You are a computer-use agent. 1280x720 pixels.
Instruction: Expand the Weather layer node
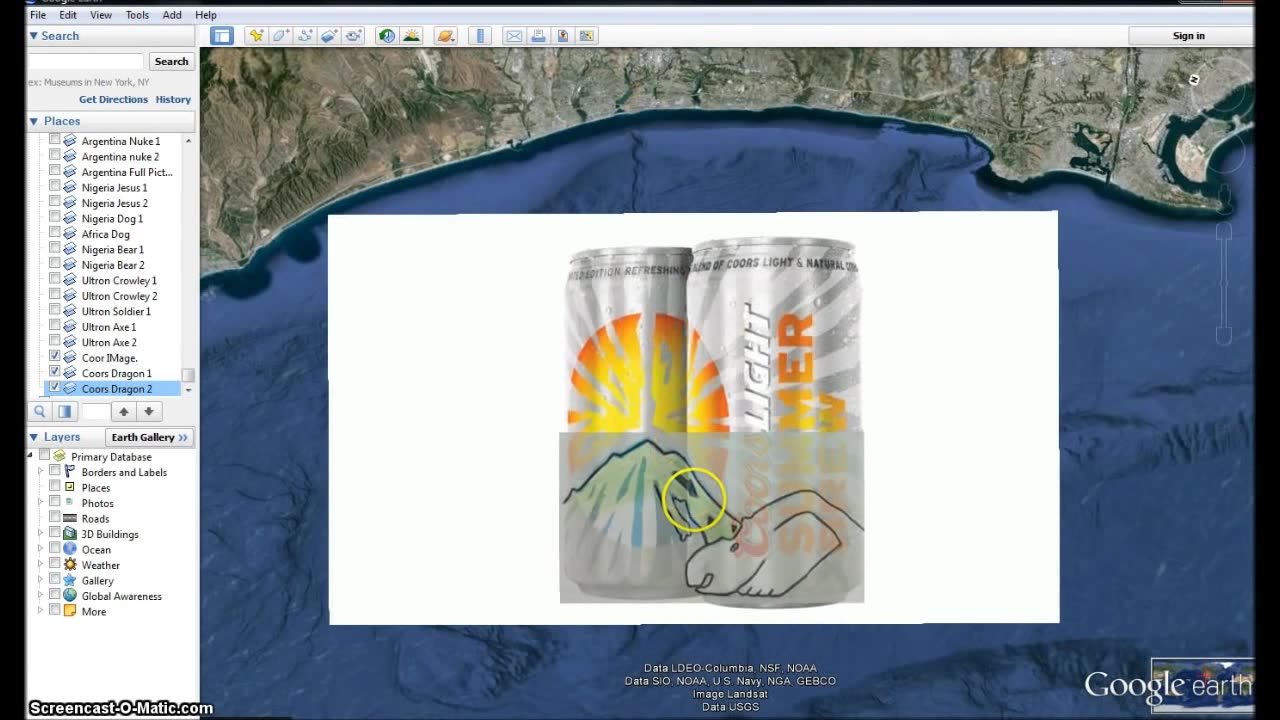tap(41, 565)
